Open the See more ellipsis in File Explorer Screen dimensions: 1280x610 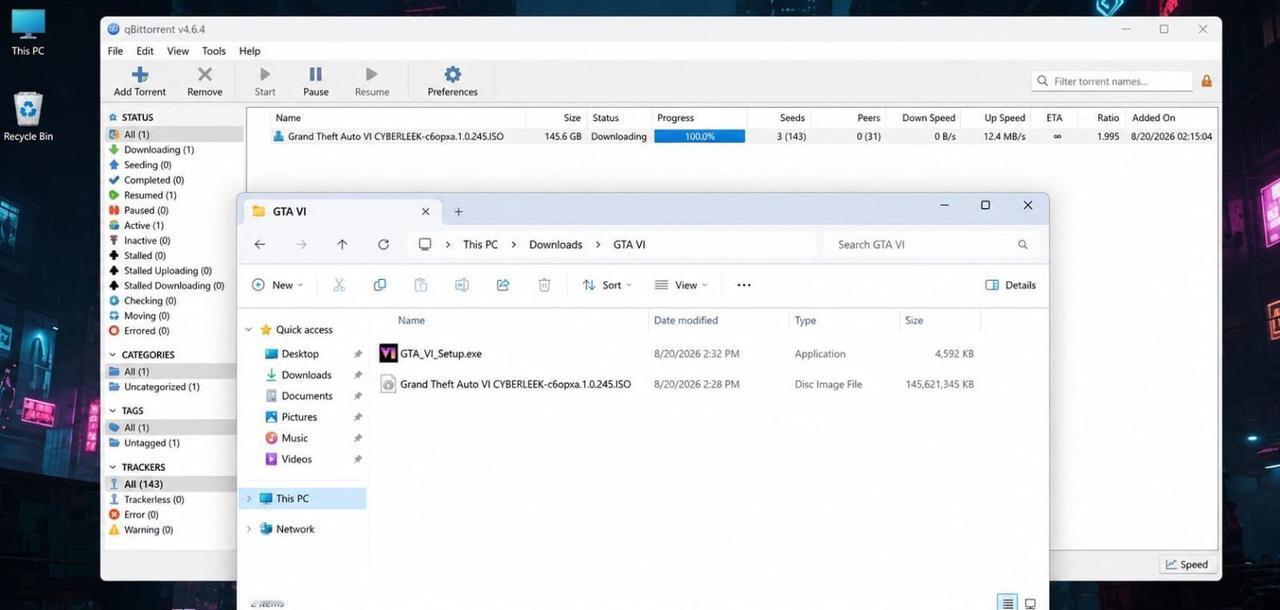pos(744,285)
